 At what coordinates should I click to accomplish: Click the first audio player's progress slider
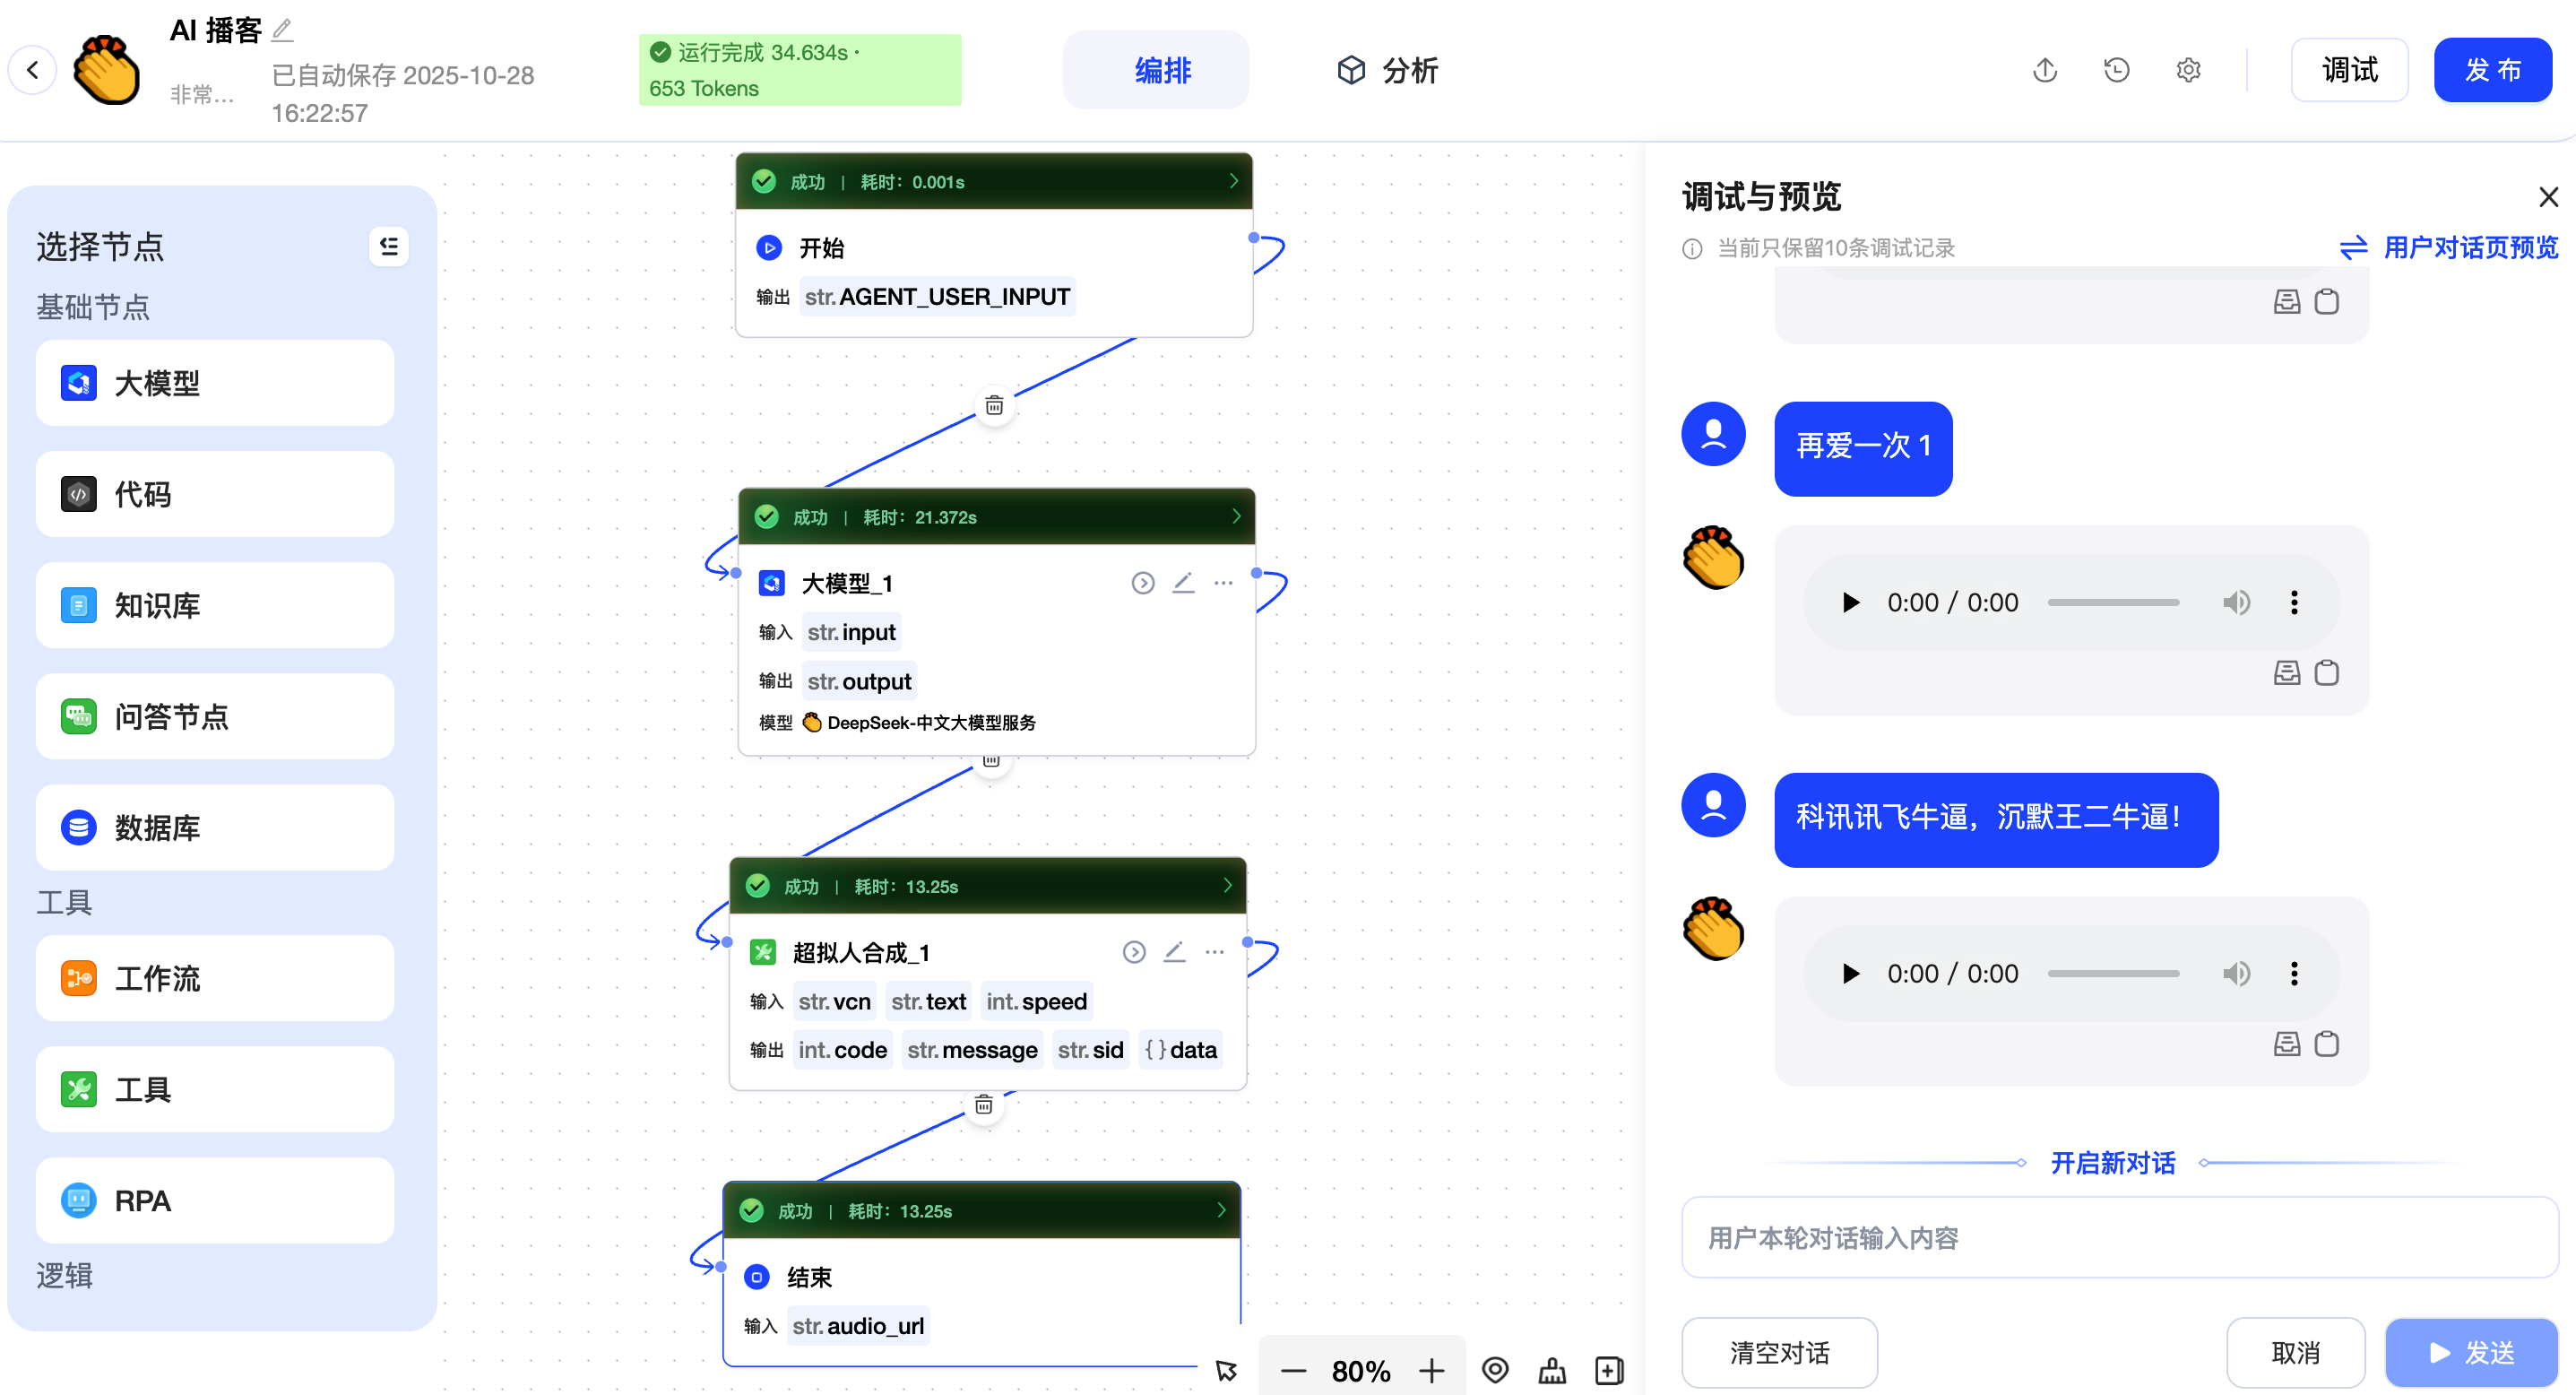coord(2112,602)
